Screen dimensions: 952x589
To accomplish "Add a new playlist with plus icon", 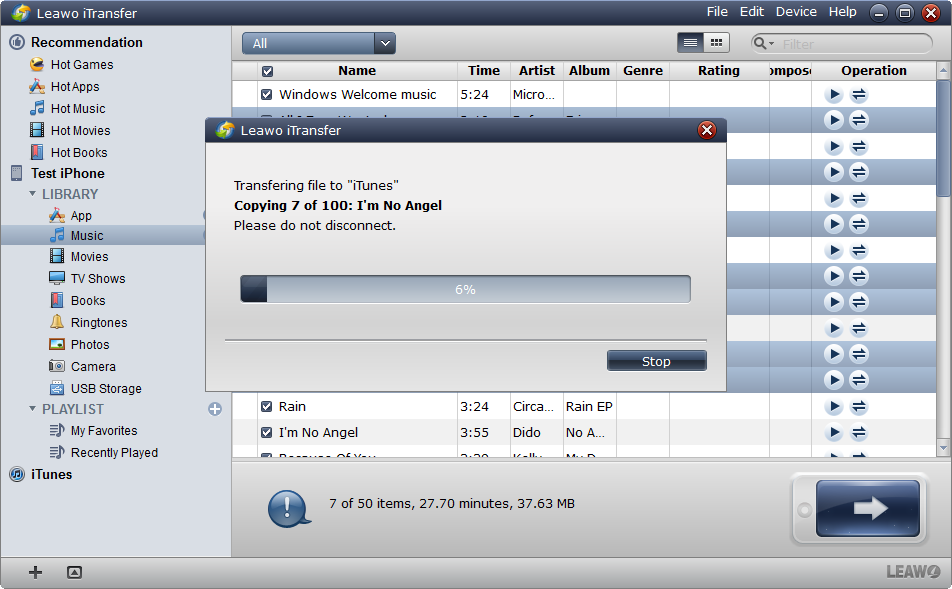I will click(215, 409).
